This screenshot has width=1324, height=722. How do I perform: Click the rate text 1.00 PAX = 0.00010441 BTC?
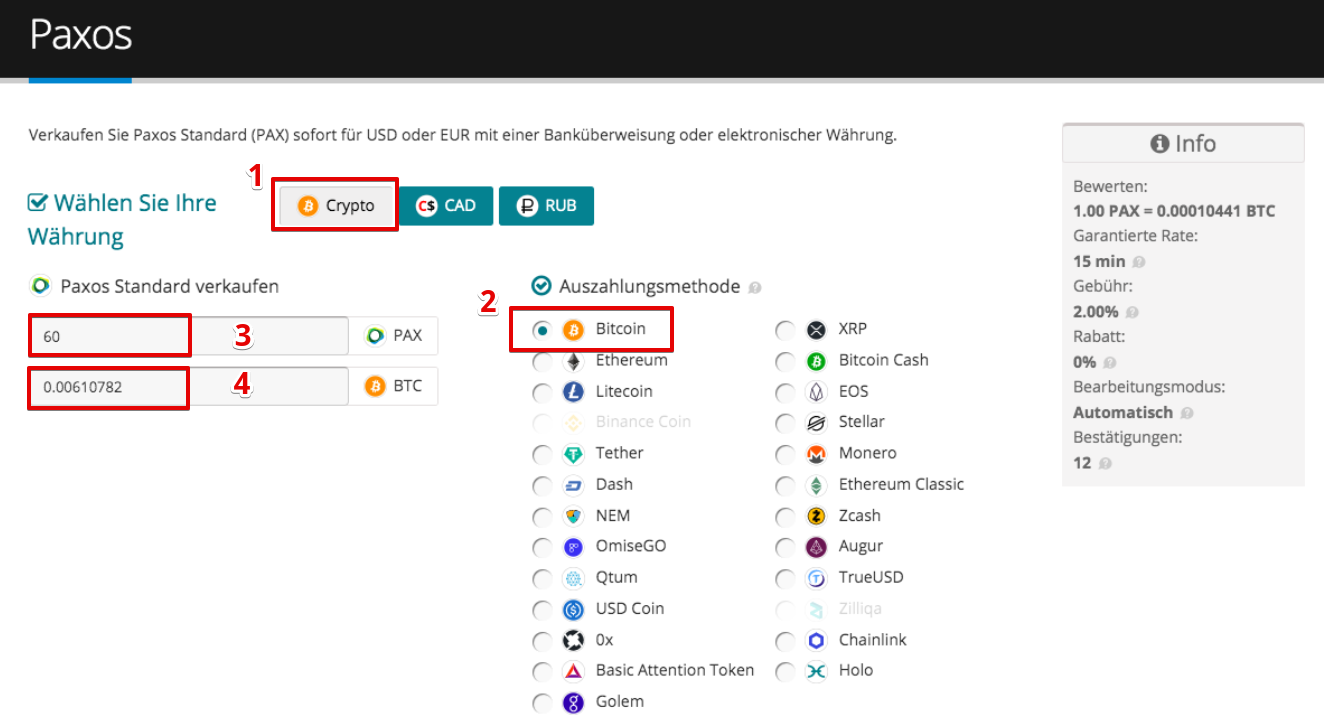click(1174, 211)
